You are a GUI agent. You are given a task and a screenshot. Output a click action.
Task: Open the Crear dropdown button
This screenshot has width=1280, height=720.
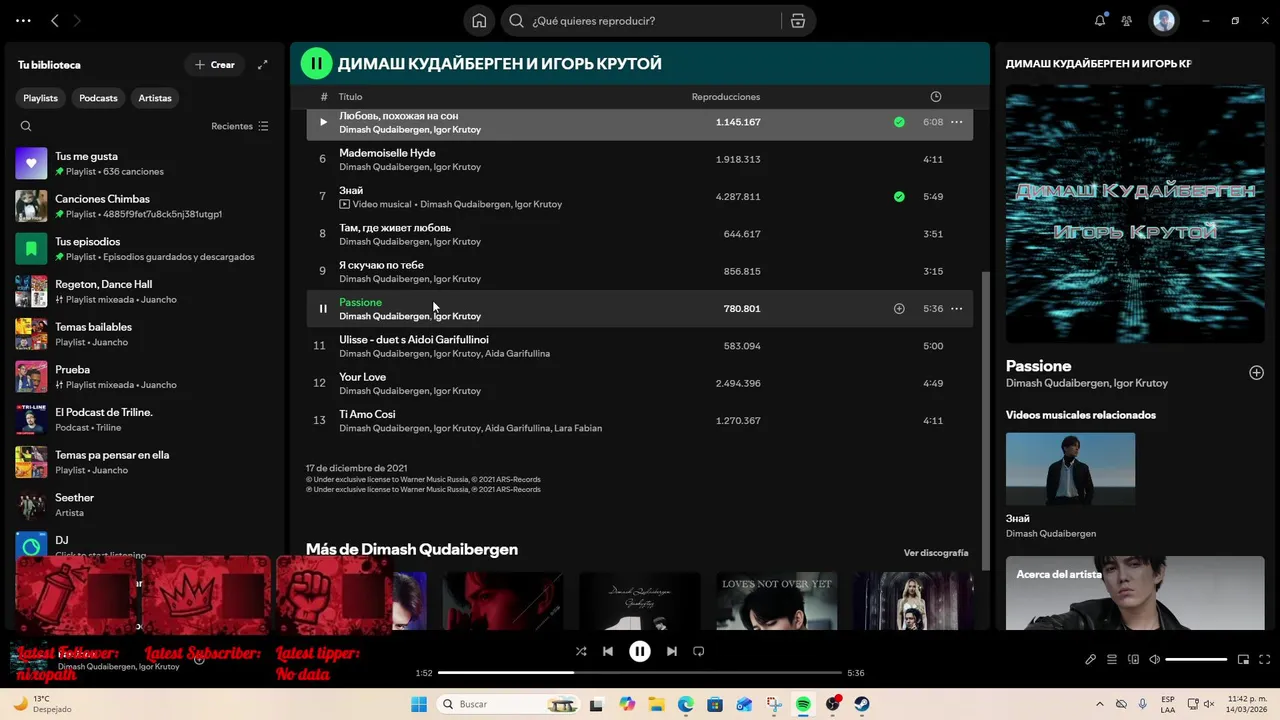click(x=215, y=65)
